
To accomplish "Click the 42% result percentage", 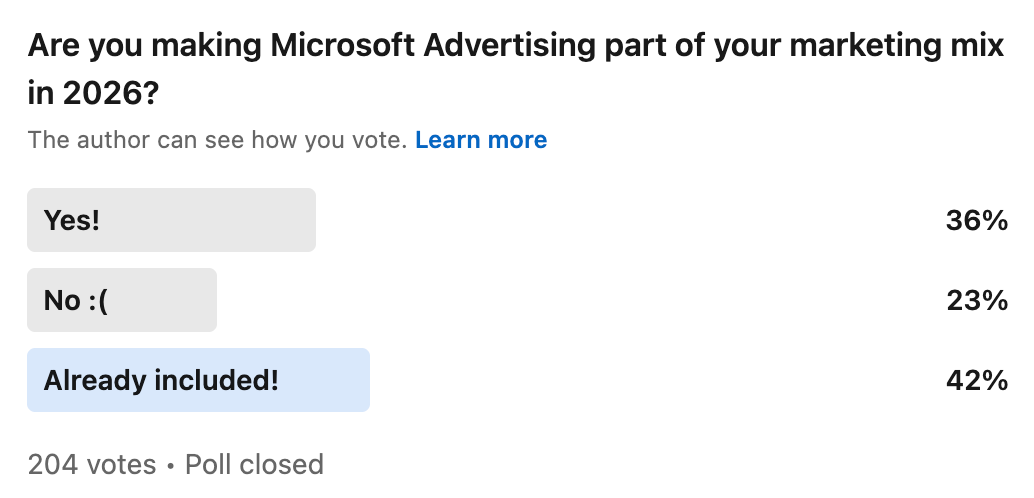I will pos(976,380).
